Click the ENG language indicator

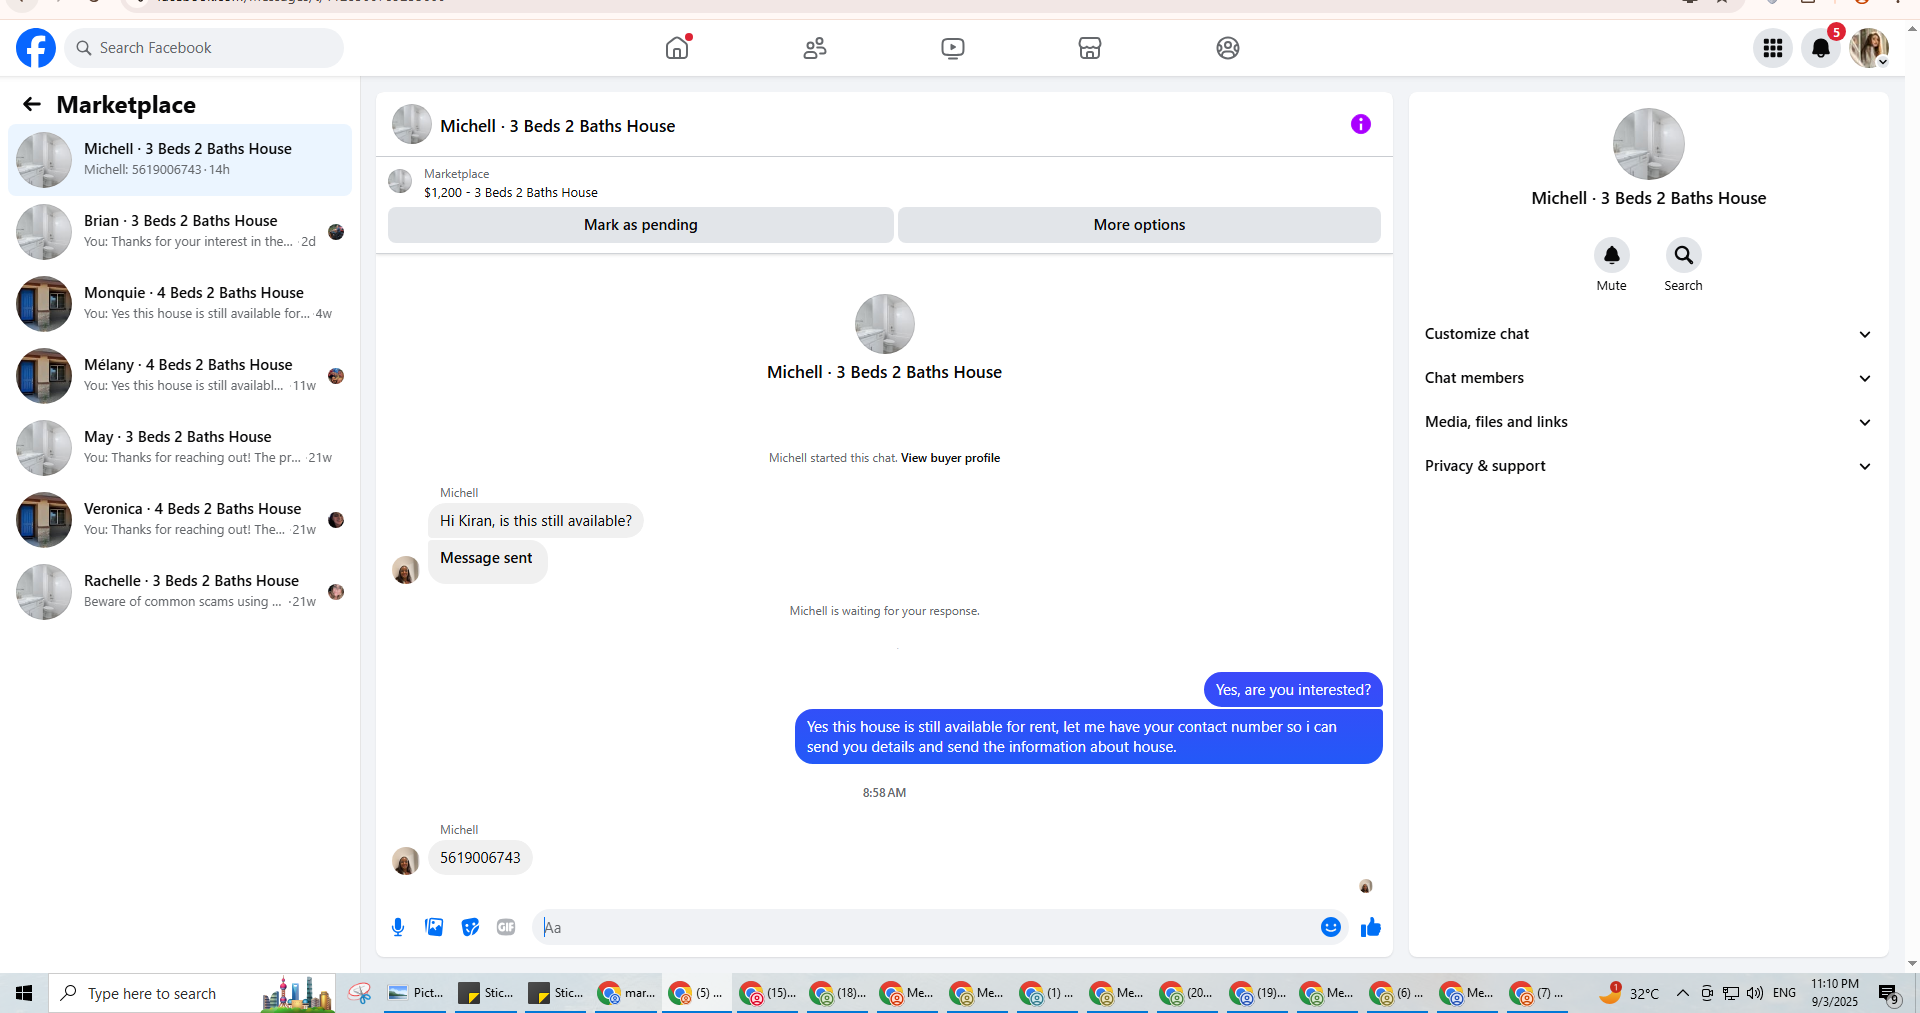pos(1785,993)
